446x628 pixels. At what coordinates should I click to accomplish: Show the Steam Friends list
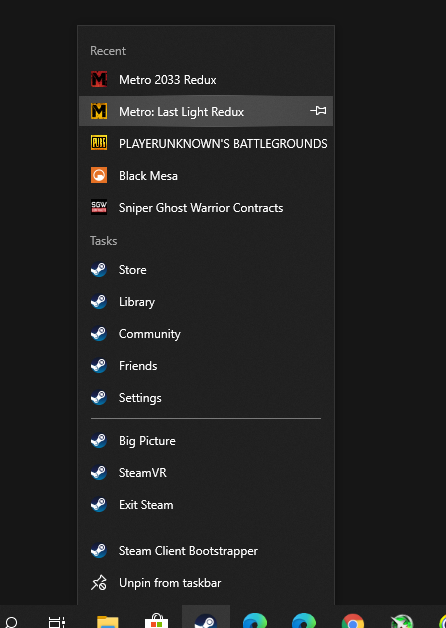coord(206,366)
